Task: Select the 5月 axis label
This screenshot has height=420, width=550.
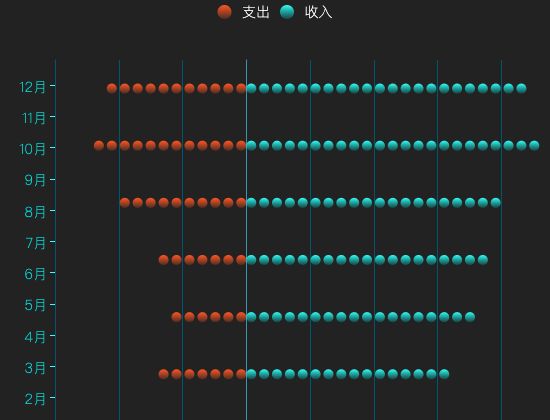Action: [x=35, y=305]
